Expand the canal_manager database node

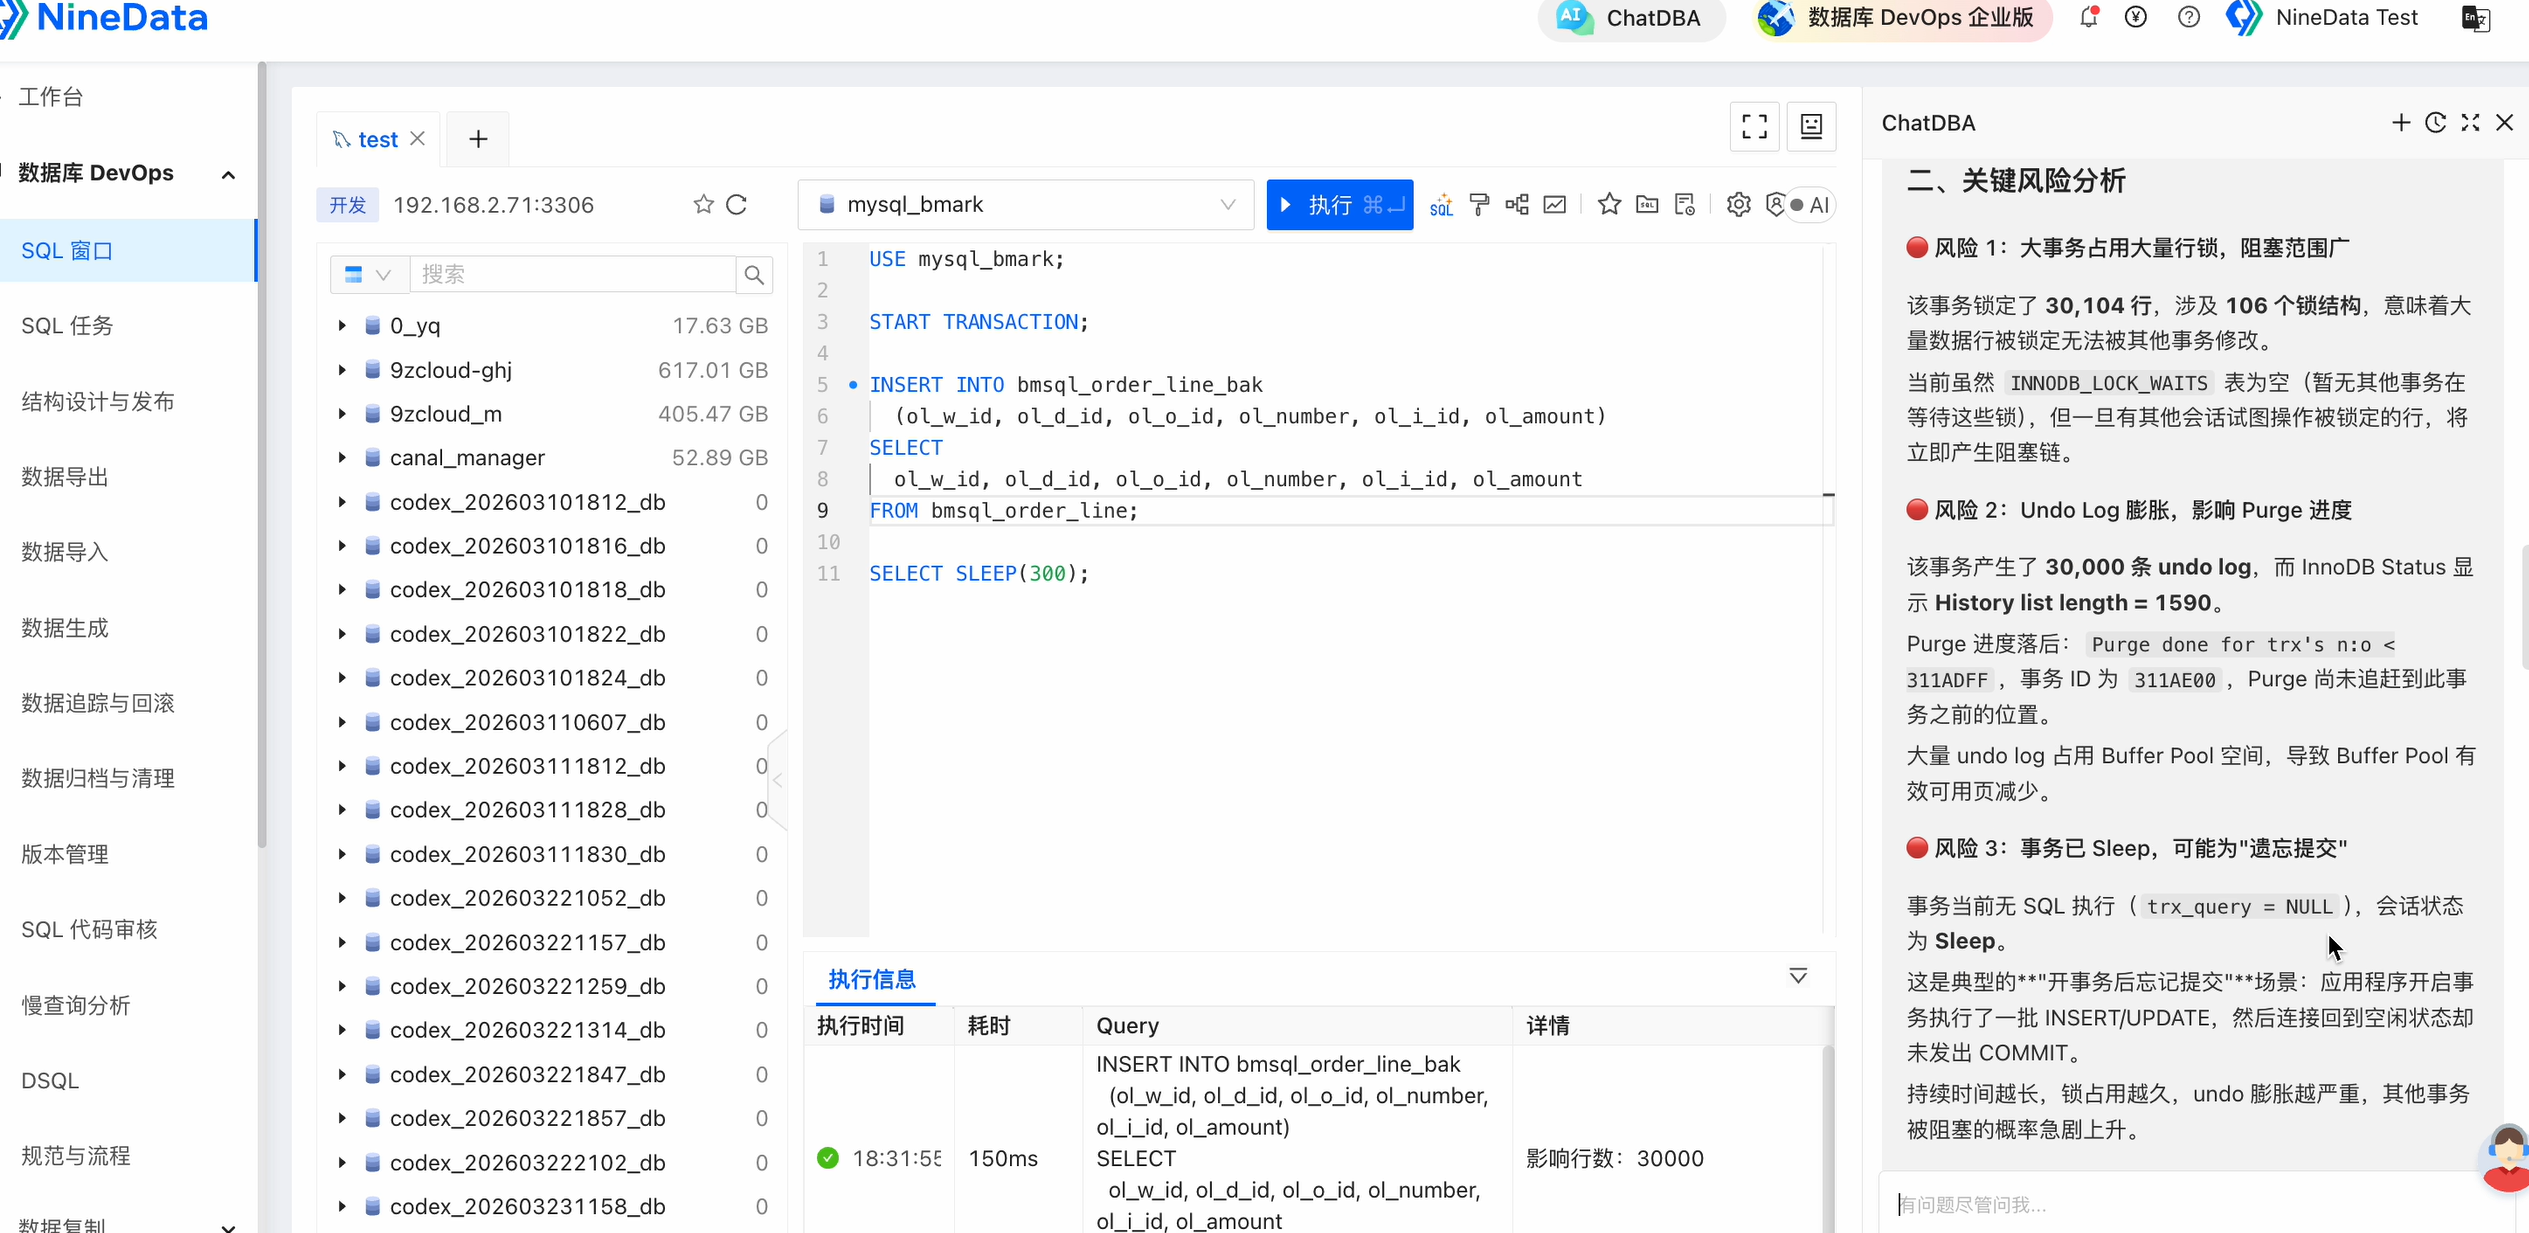(342, 458)
